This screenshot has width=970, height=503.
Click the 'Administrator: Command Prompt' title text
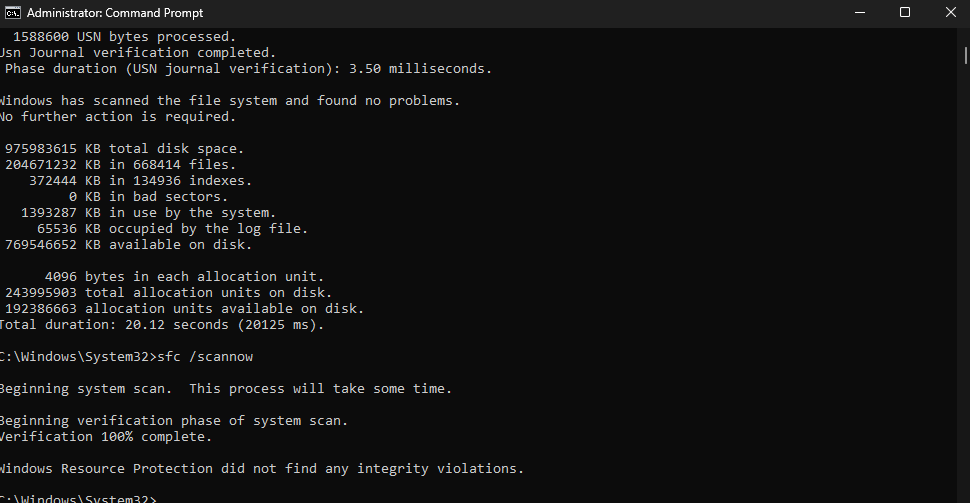pyautogui.click(x=115, y=13)
